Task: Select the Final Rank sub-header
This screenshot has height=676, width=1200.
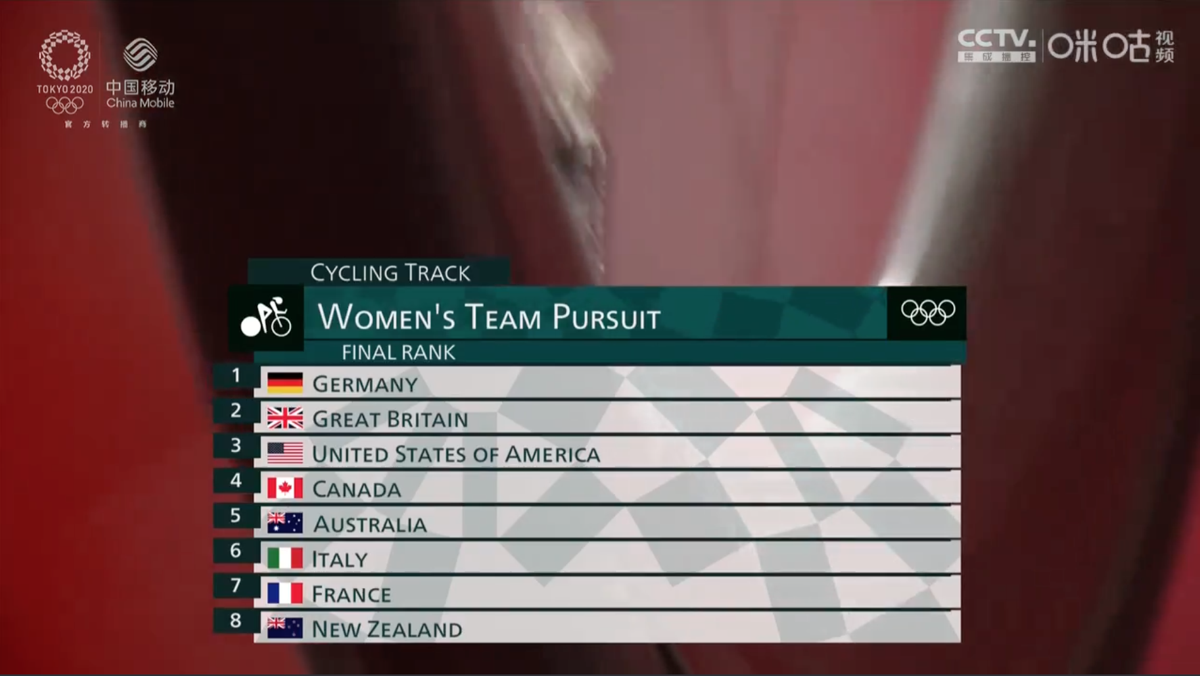Action: pos(398,352)
